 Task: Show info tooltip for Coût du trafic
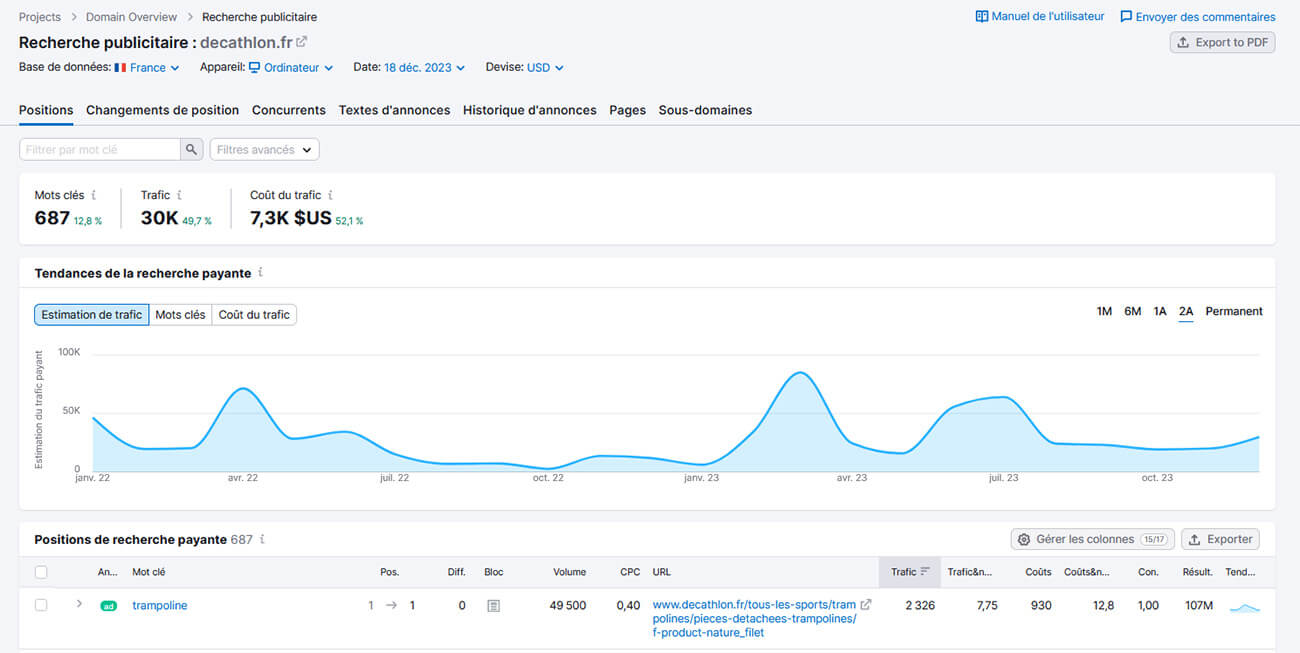(x=330, y=195)
